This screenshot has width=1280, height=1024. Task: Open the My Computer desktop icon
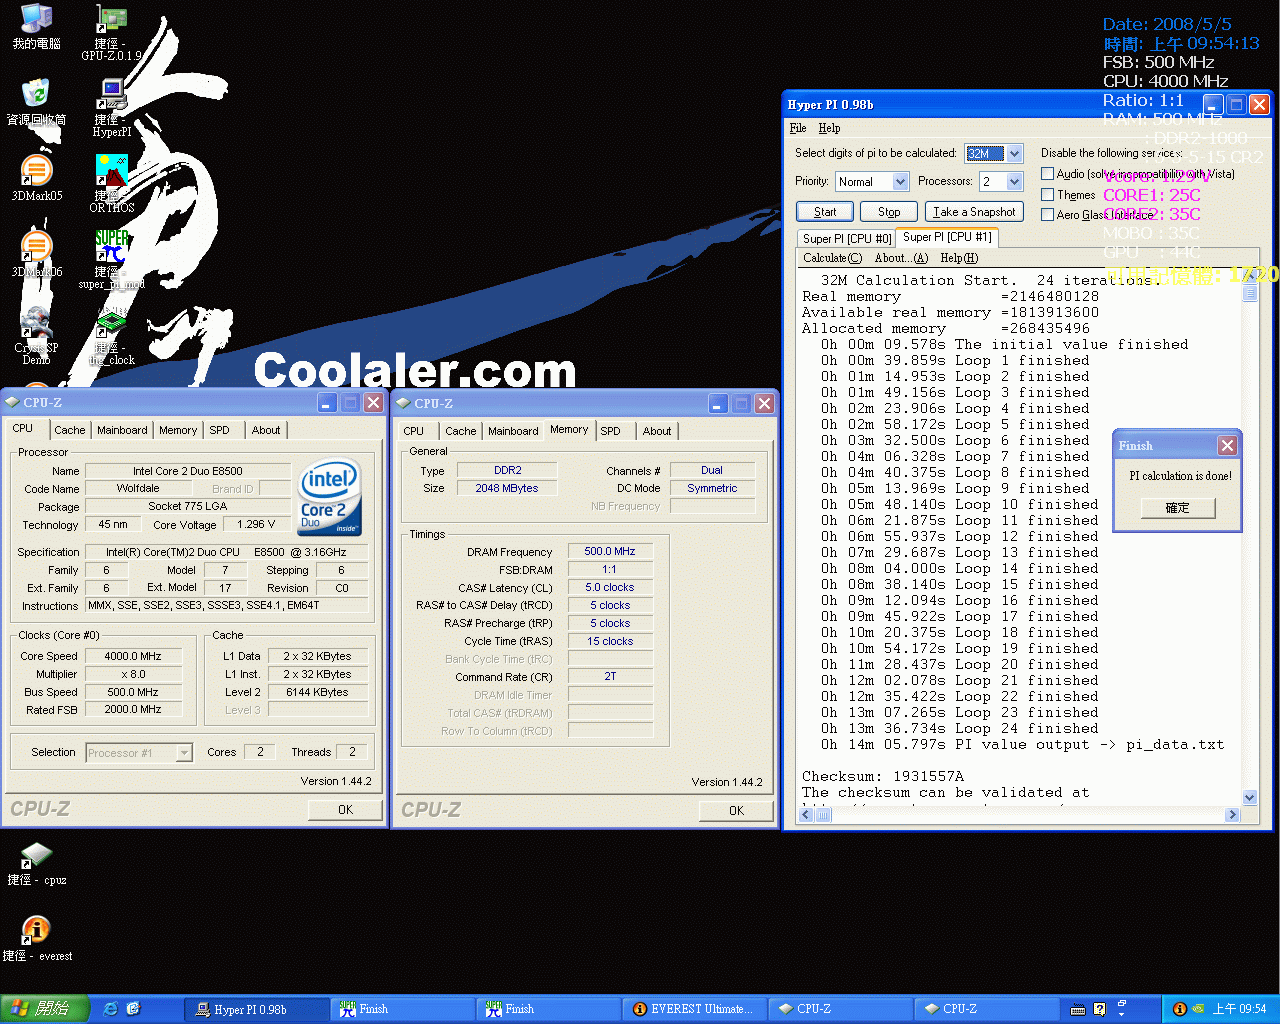[36, 27]
